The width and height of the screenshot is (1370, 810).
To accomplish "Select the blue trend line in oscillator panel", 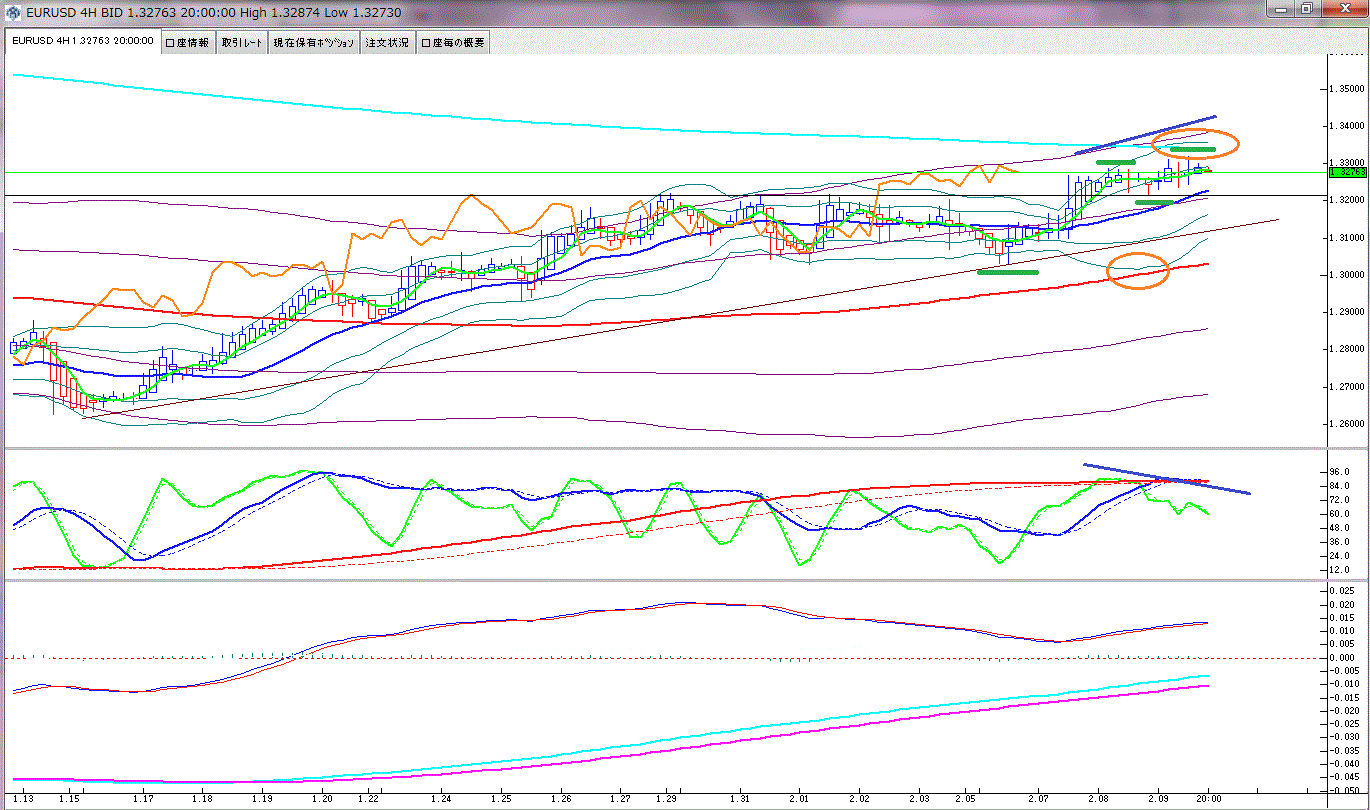I will [1165, 478].
